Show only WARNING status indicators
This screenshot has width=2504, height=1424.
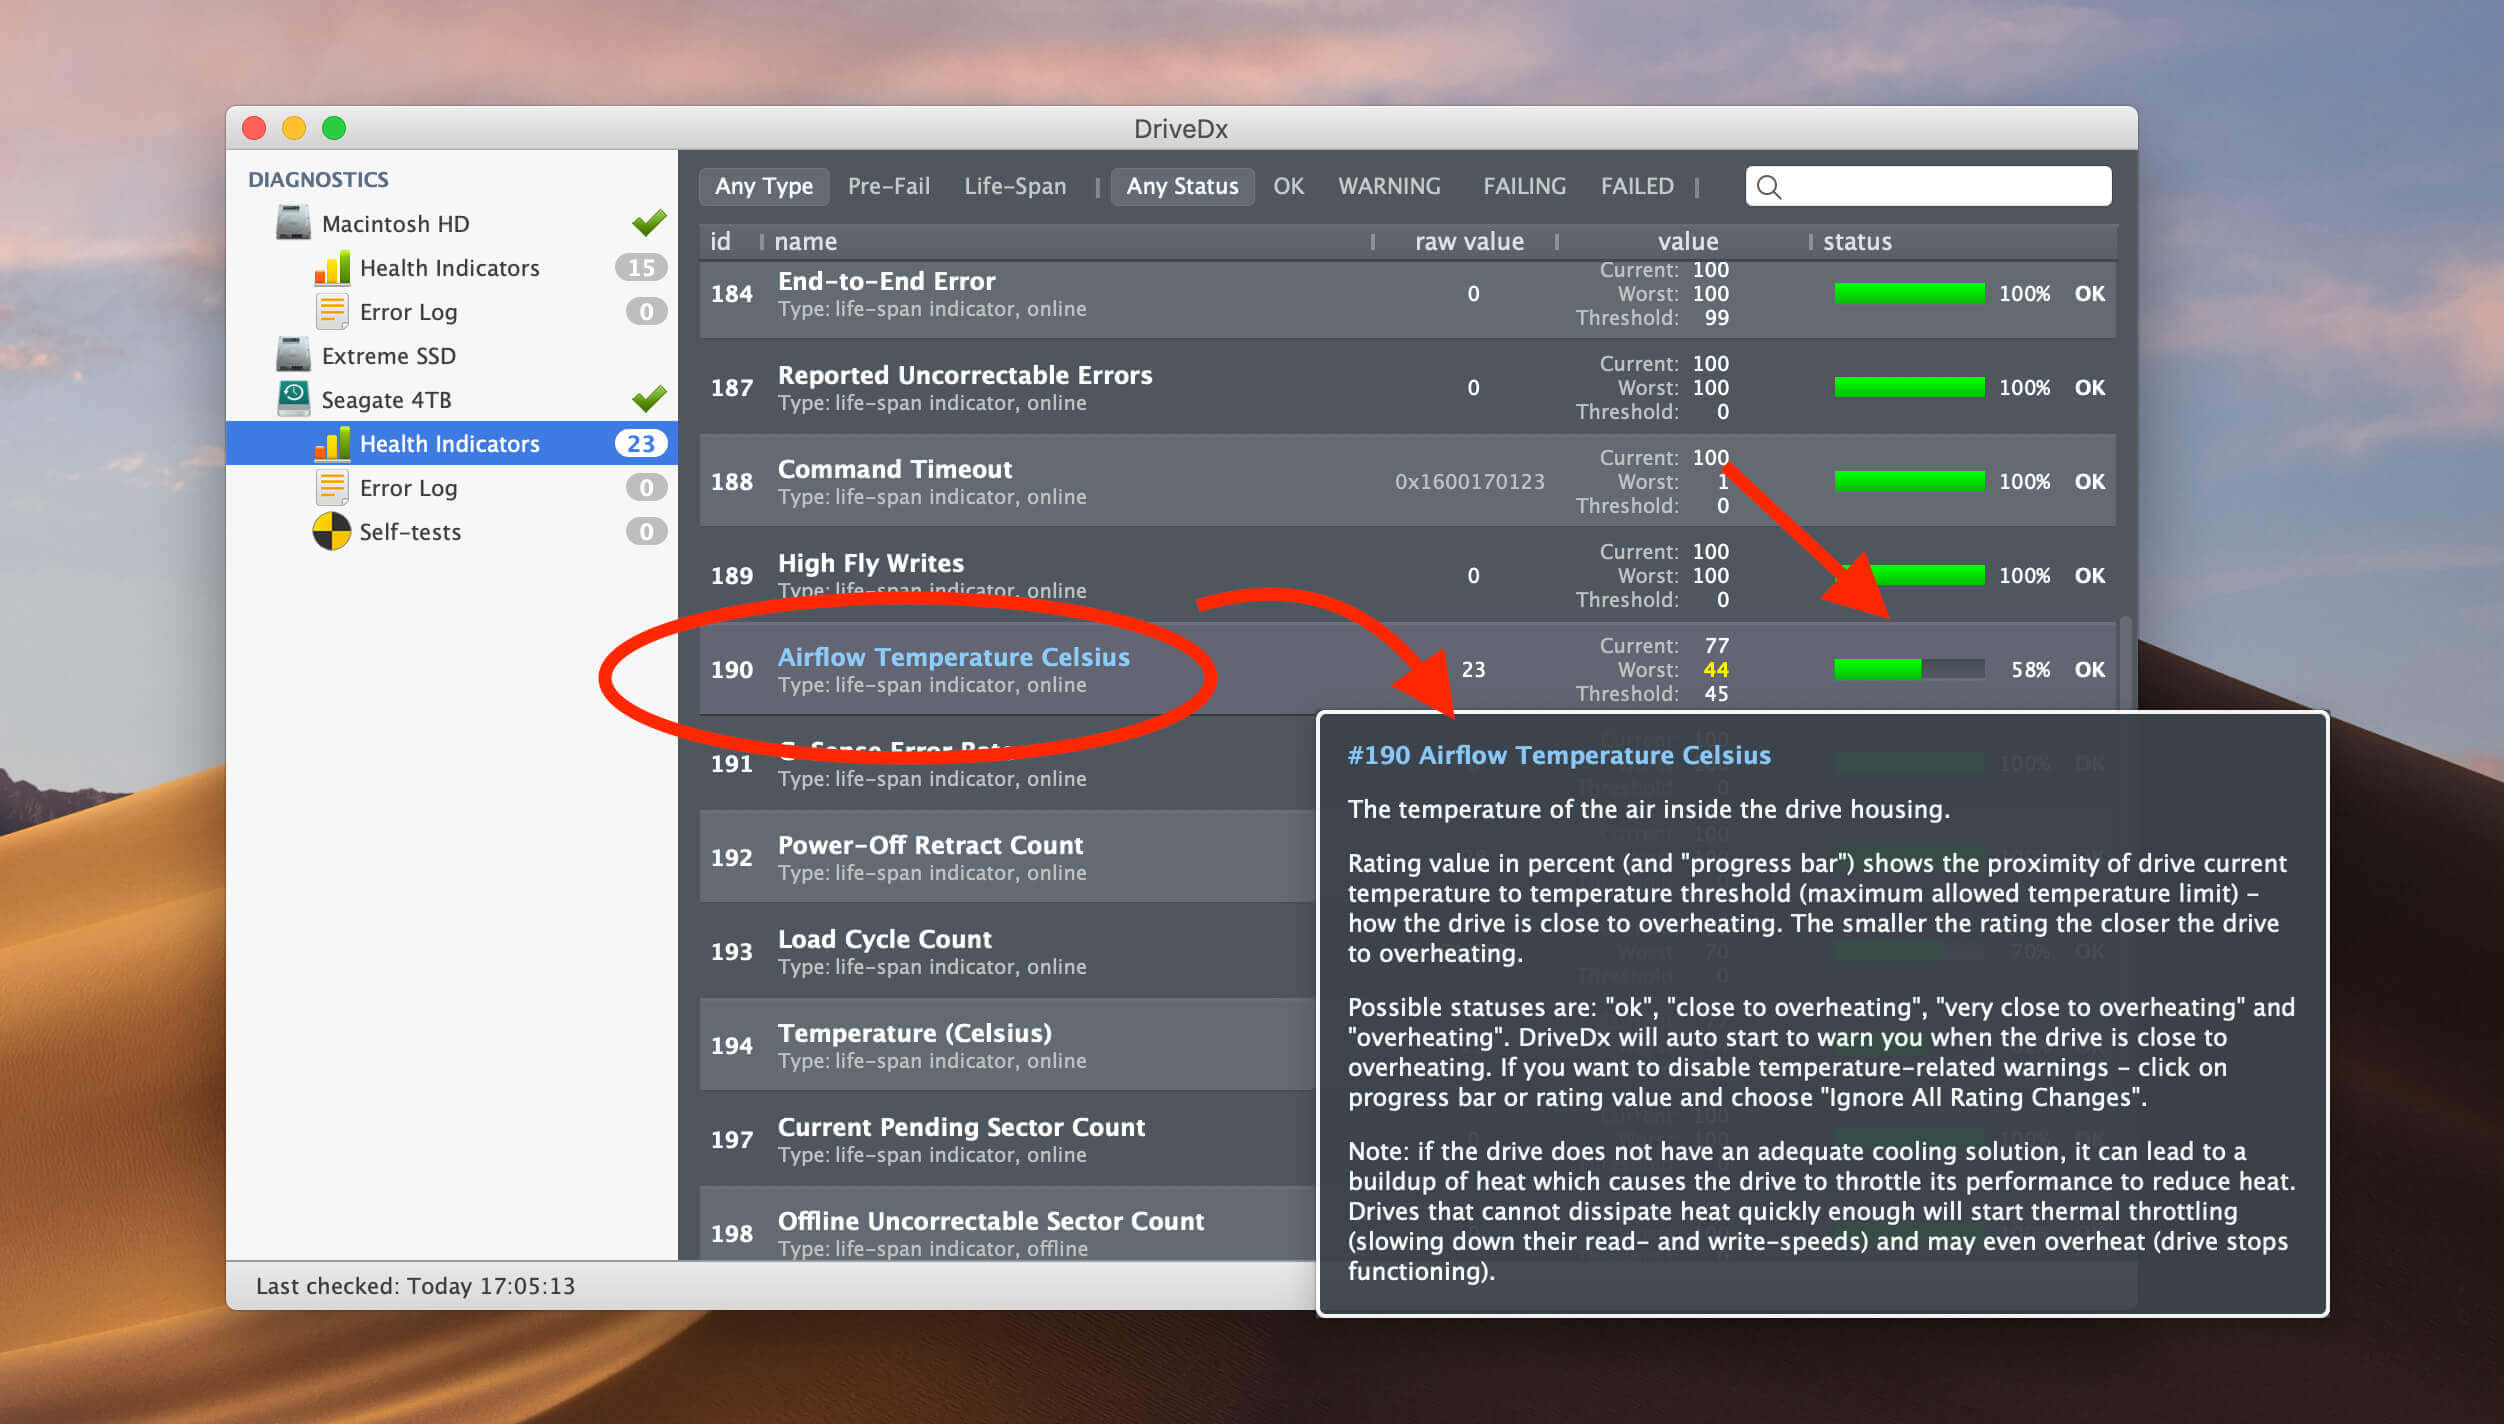tap(1389, 186)
